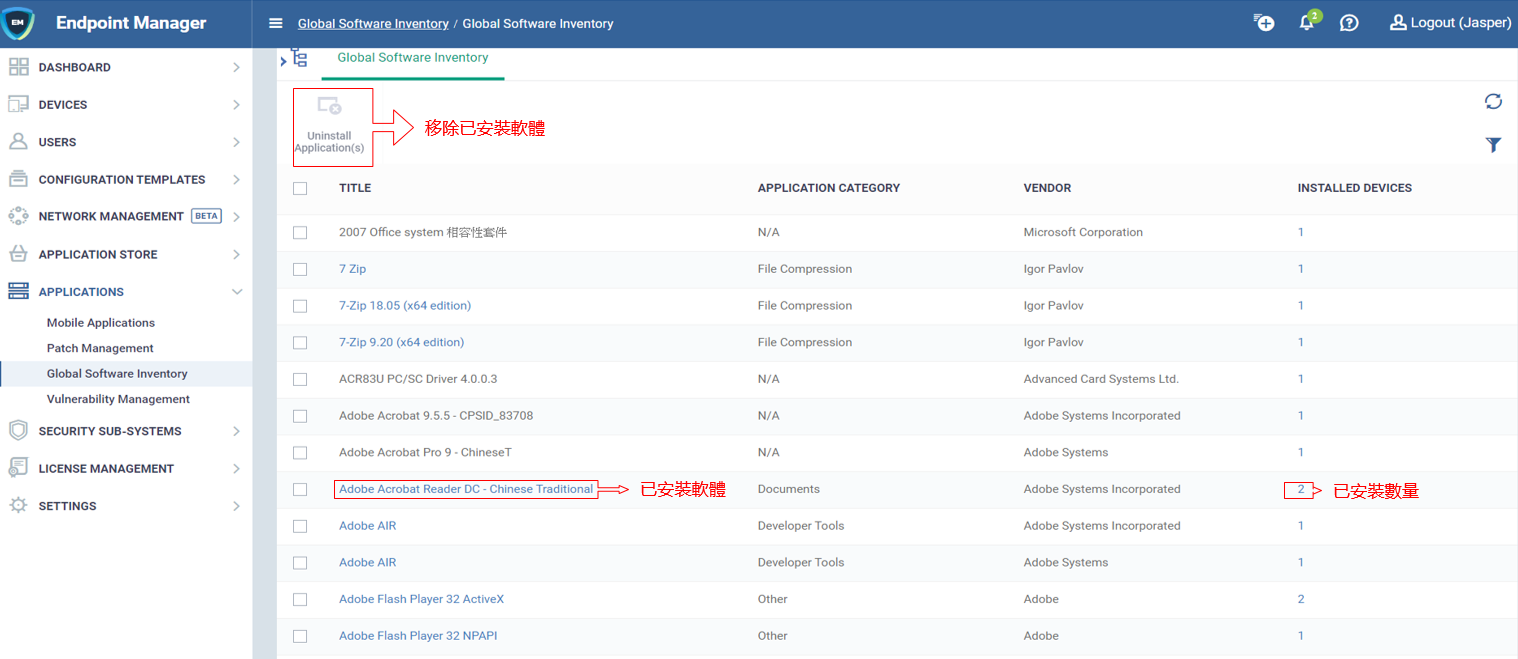Check the 7 Zip row checkbox

[300, 269]
